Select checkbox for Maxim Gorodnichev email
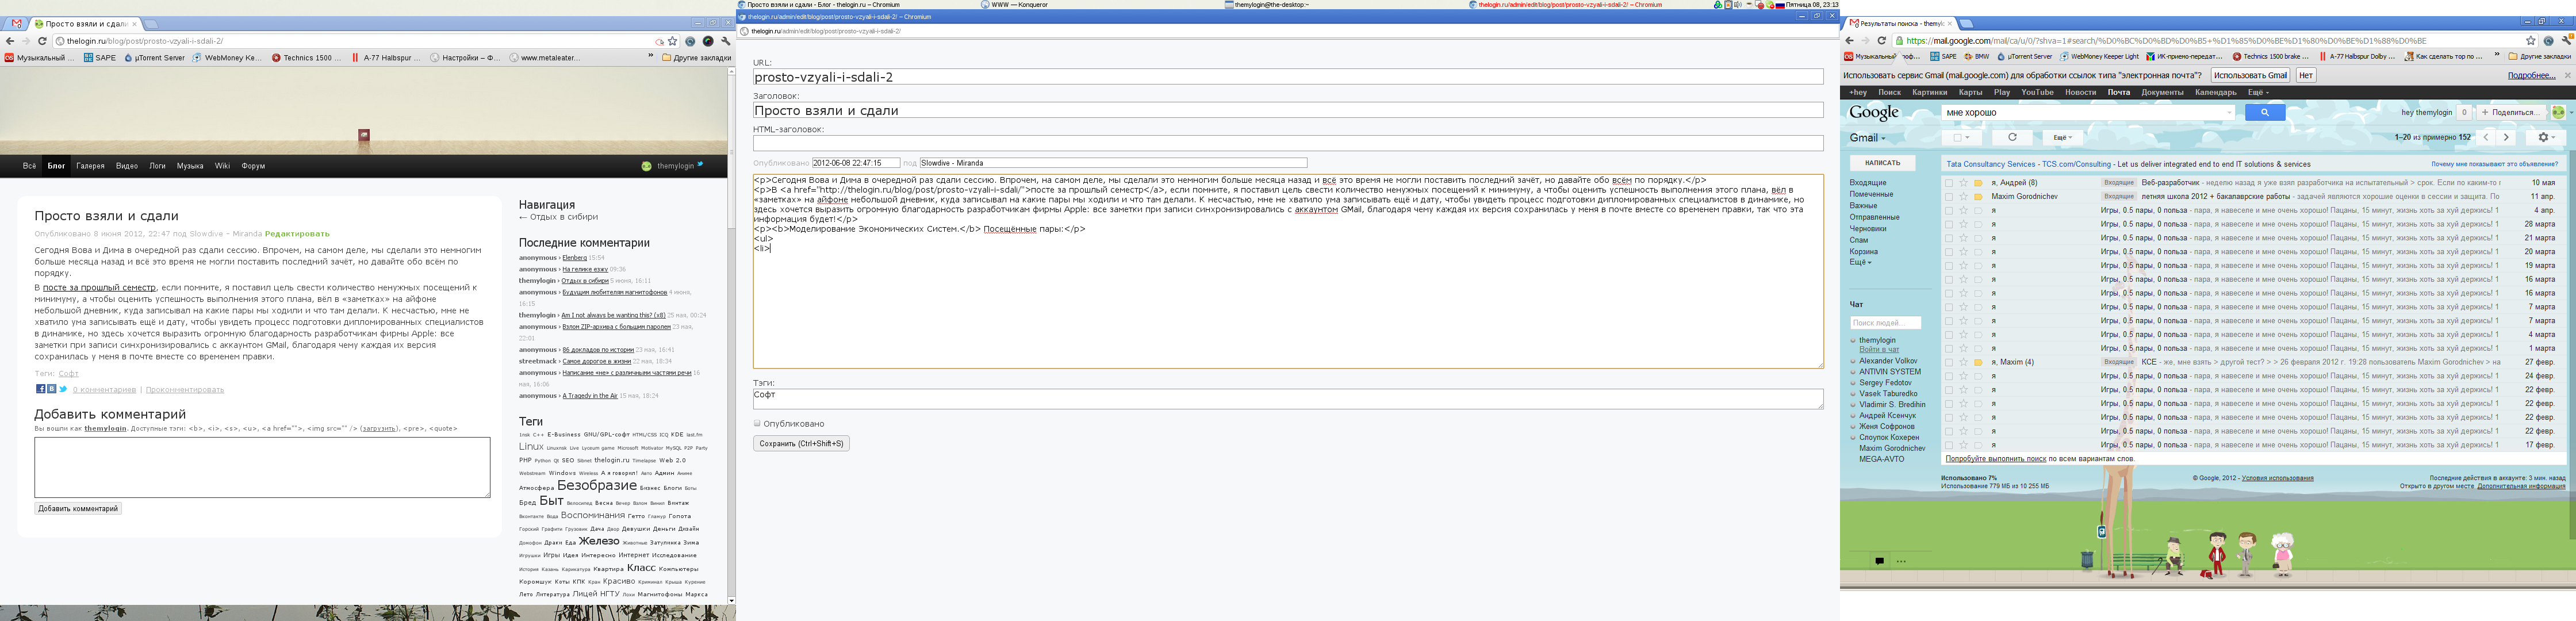The width and height of the screenshot is (2576, 621). (x=1948, y=196)
